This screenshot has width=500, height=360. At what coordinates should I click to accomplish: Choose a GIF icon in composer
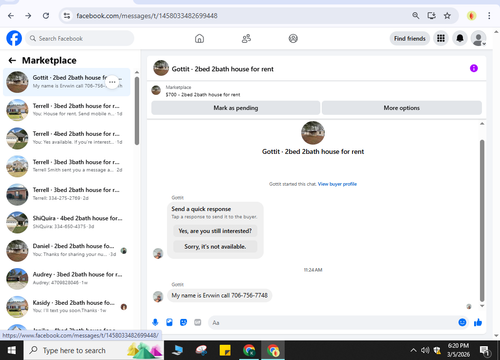tap(198, 322)
